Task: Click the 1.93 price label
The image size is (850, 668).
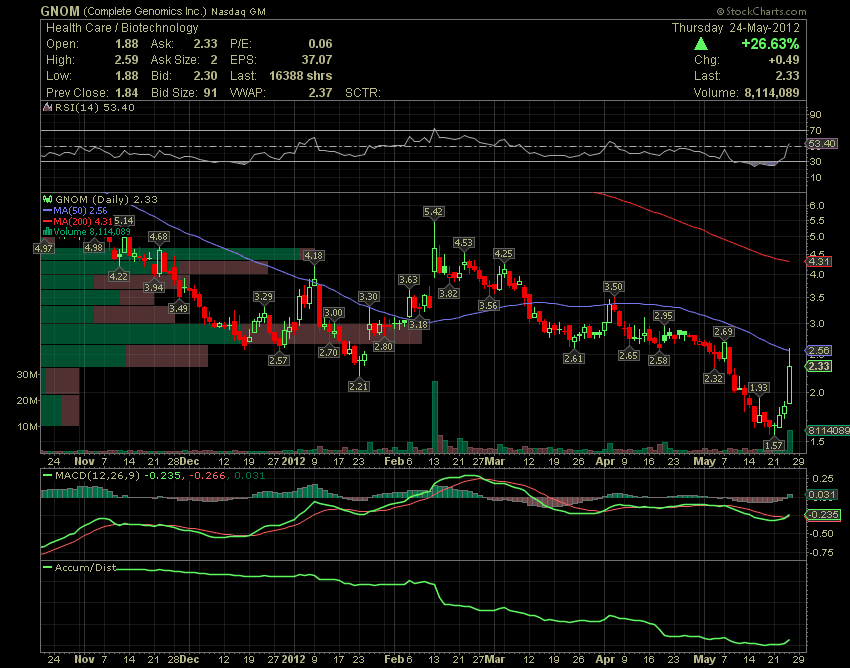Action: 758,387
